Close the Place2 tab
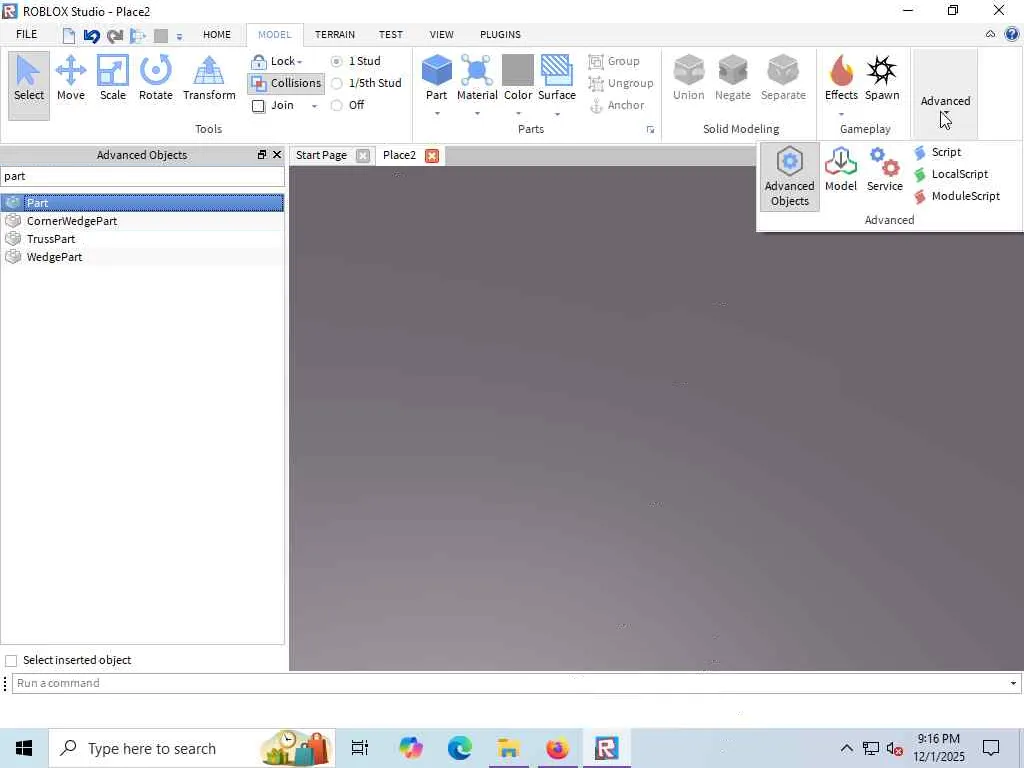 tap(432, 156)
